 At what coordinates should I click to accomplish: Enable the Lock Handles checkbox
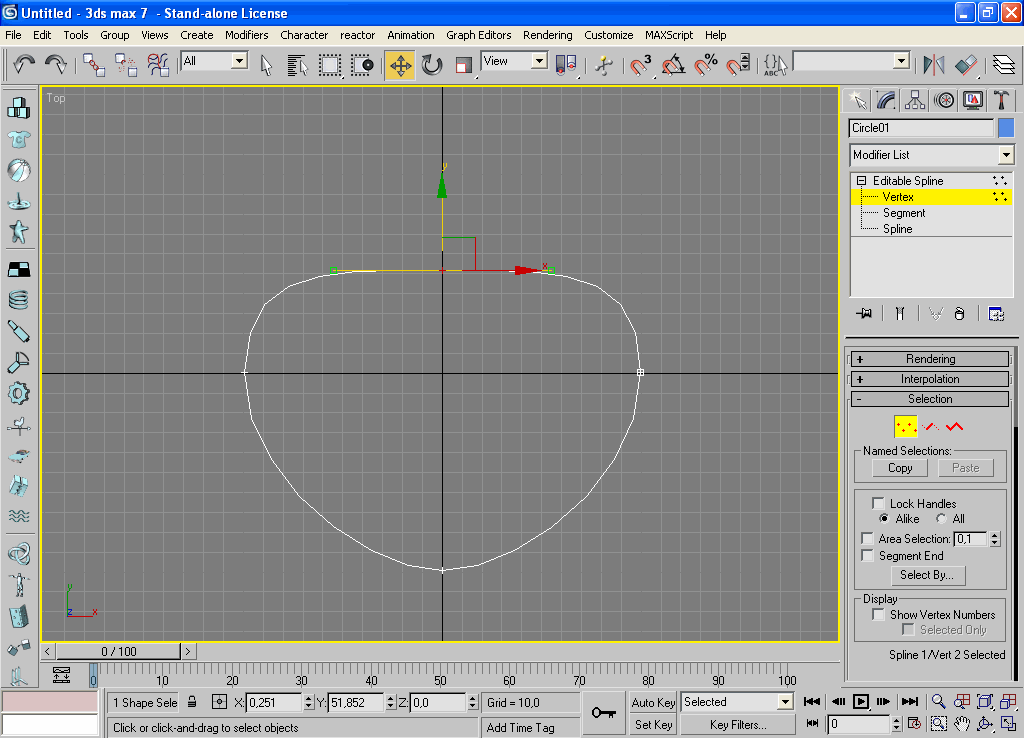click(x=879, y=504)
